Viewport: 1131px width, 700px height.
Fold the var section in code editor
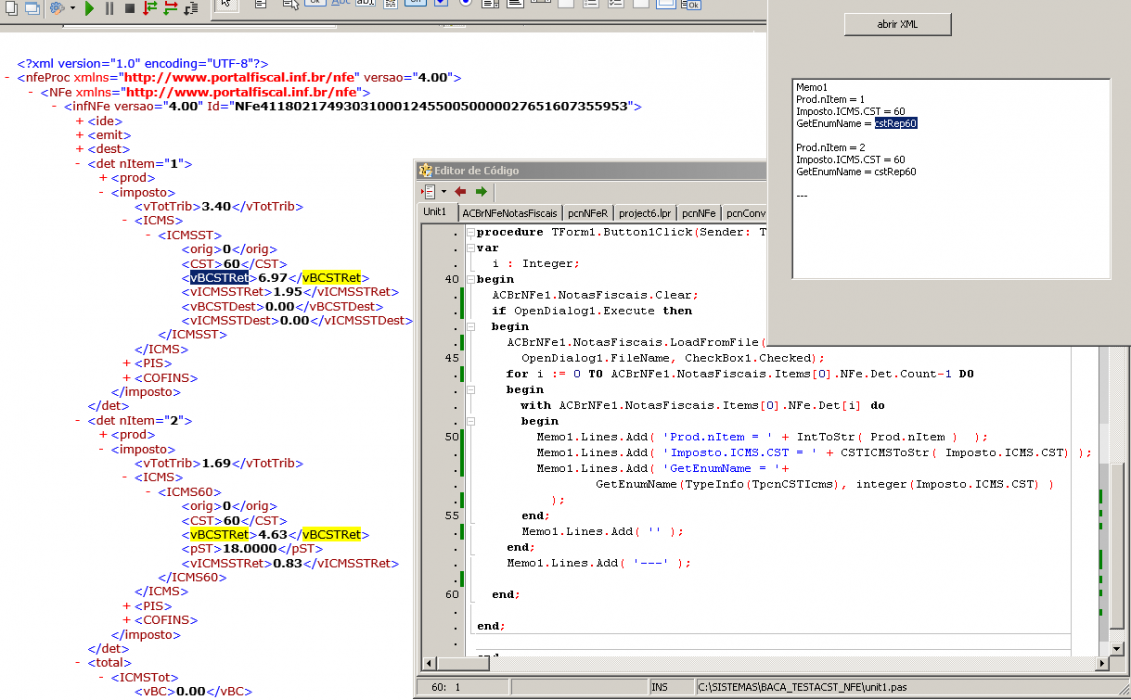(470, 248)
